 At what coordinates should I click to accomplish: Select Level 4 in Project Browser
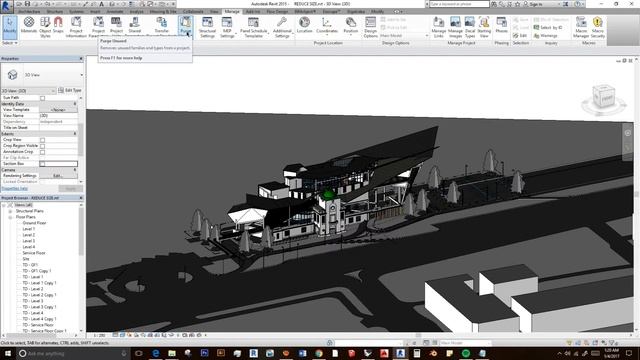click(29, 247)
